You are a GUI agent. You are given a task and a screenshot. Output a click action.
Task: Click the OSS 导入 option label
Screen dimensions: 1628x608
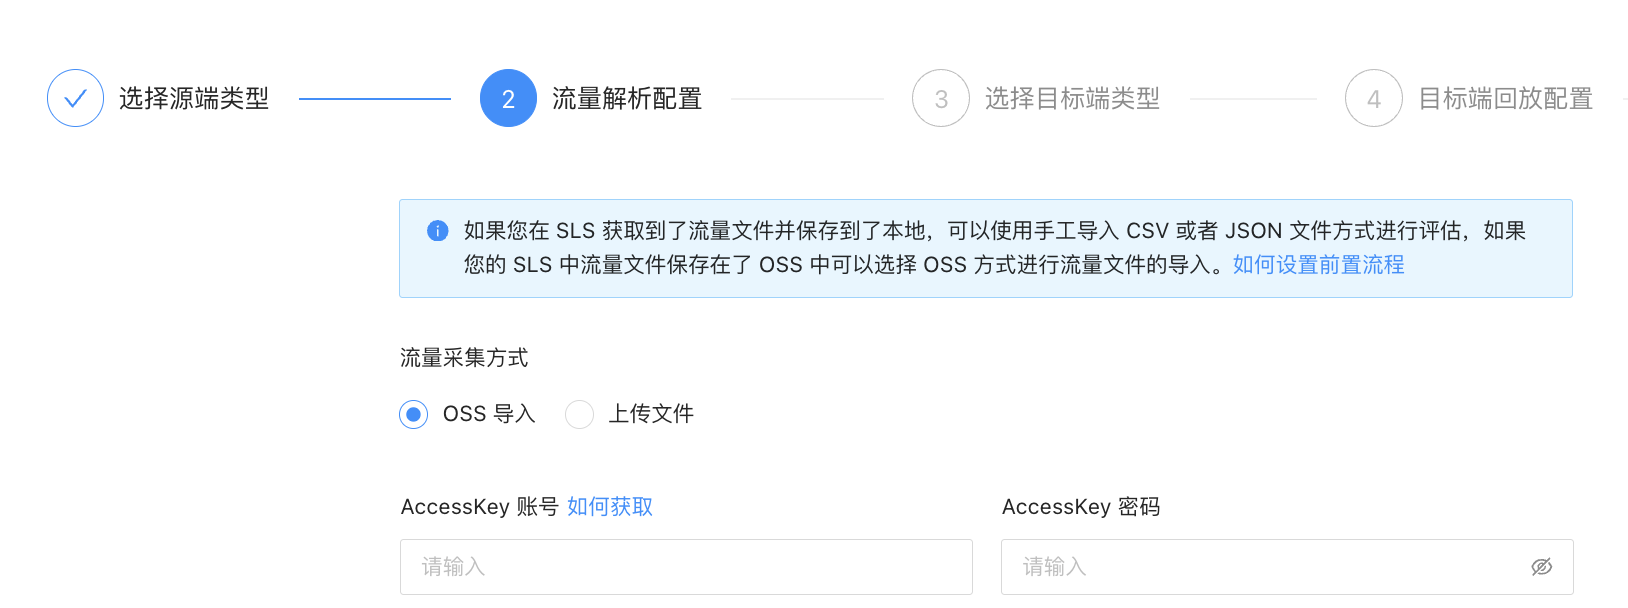[x=489, y=414]
